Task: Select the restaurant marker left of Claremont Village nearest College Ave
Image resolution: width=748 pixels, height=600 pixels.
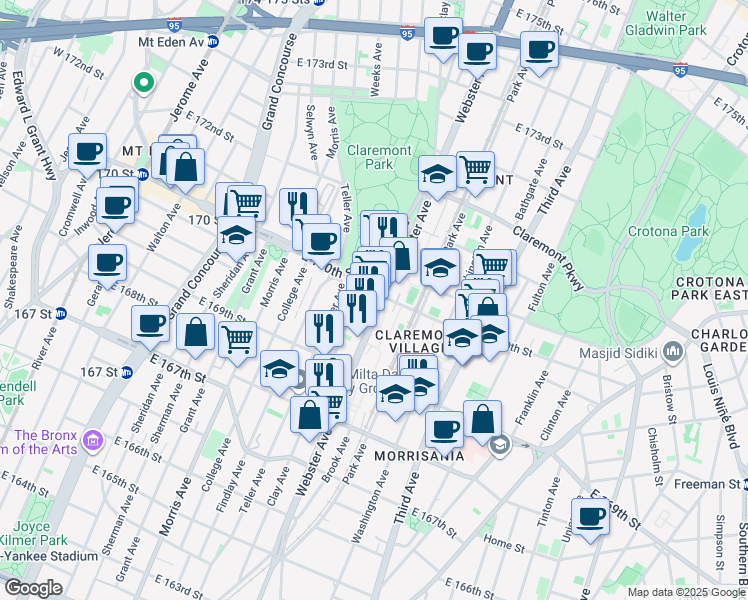Action: click(324, 330)
